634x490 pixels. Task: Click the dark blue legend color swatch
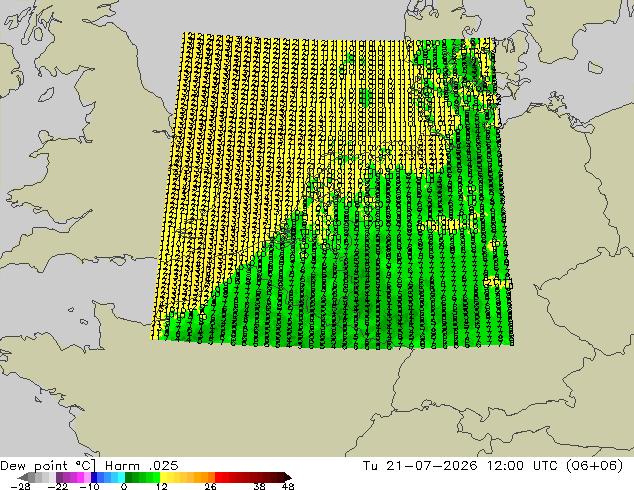(x=94, y=477)
